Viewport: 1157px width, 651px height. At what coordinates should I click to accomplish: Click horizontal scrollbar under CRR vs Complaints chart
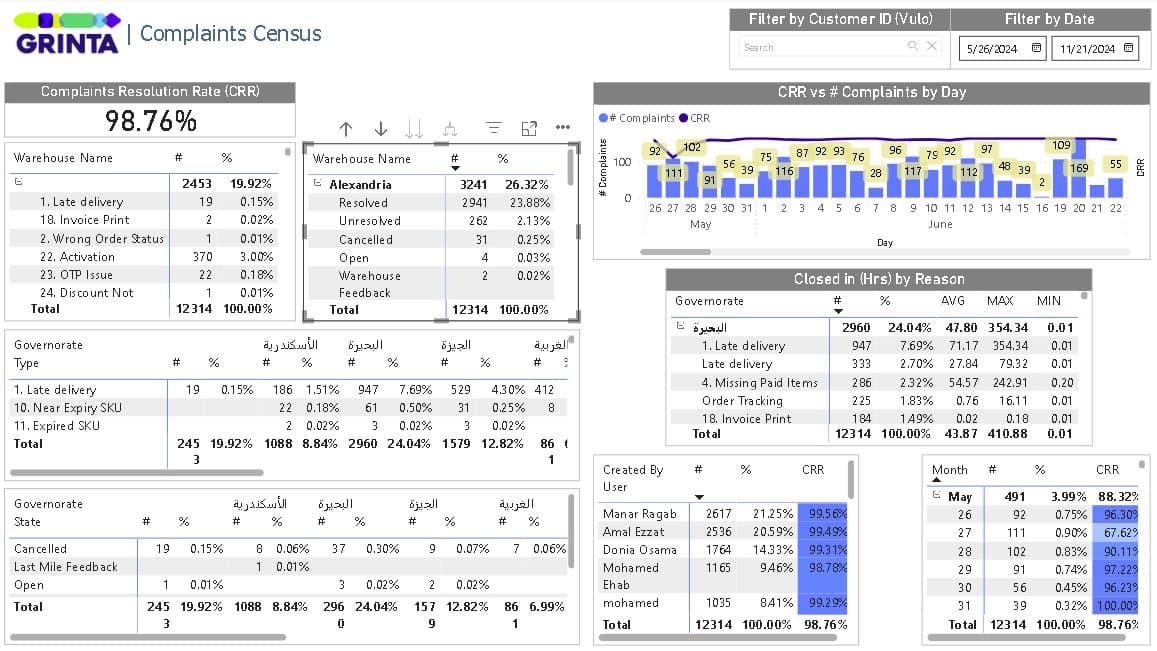(x=675, y=252)
